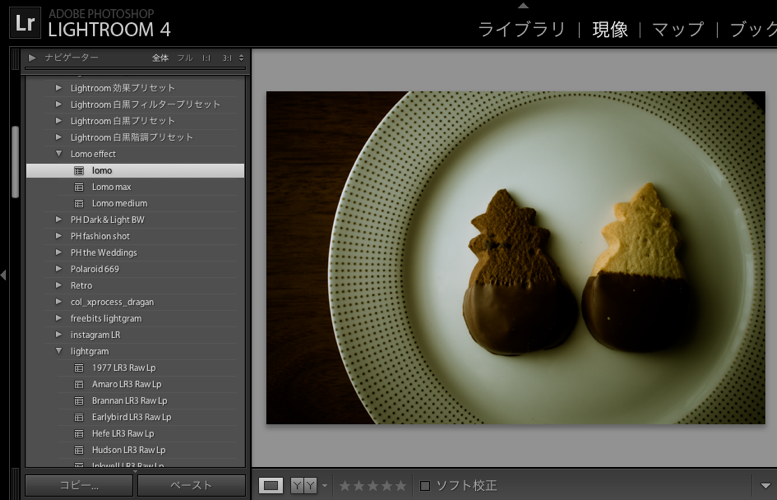Enable ソフト校正 checkbox
Image resolution: width=777 pixels, height=500 pixels.
[425, 486]
